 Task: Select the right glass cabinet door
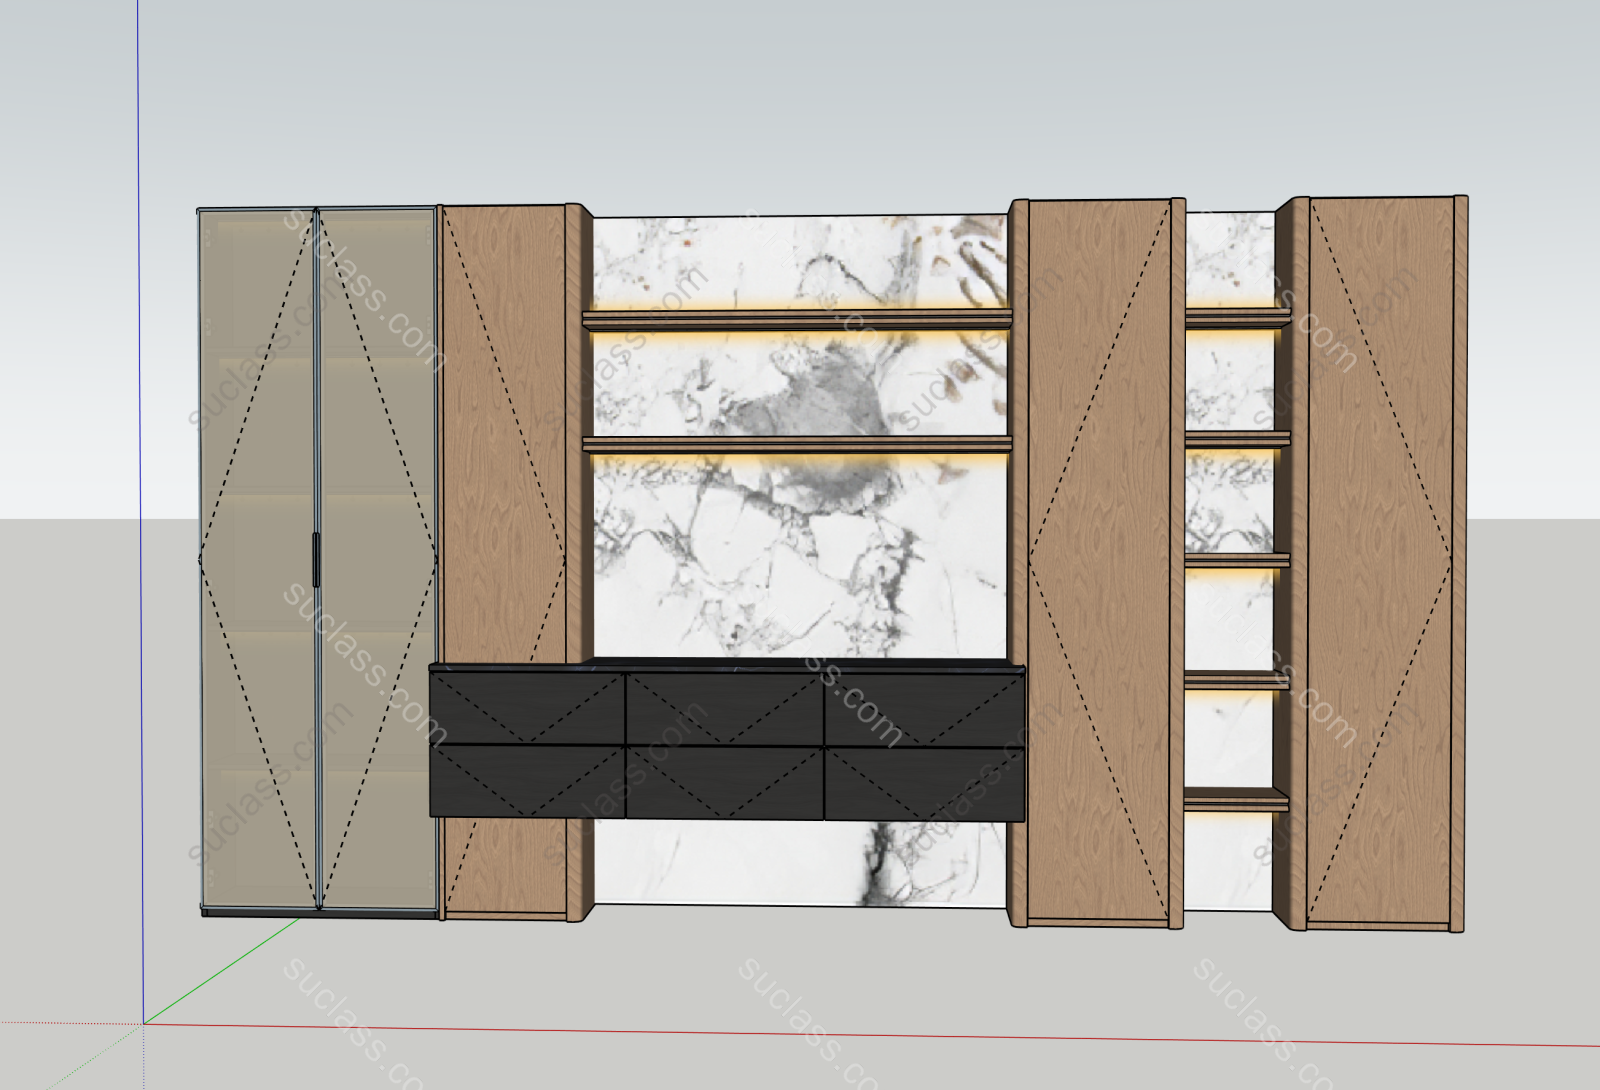[x=378, y=560]
